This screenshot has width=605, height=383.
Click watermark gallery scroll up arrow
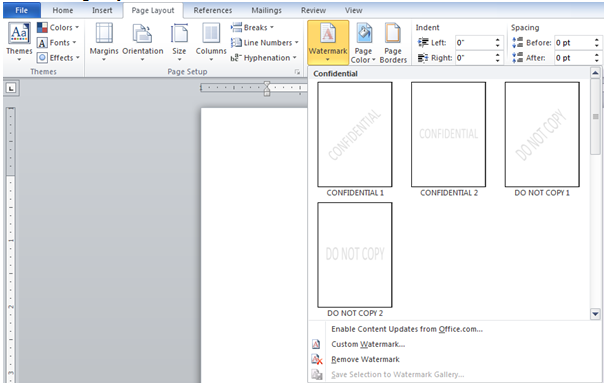coord(595,73)
